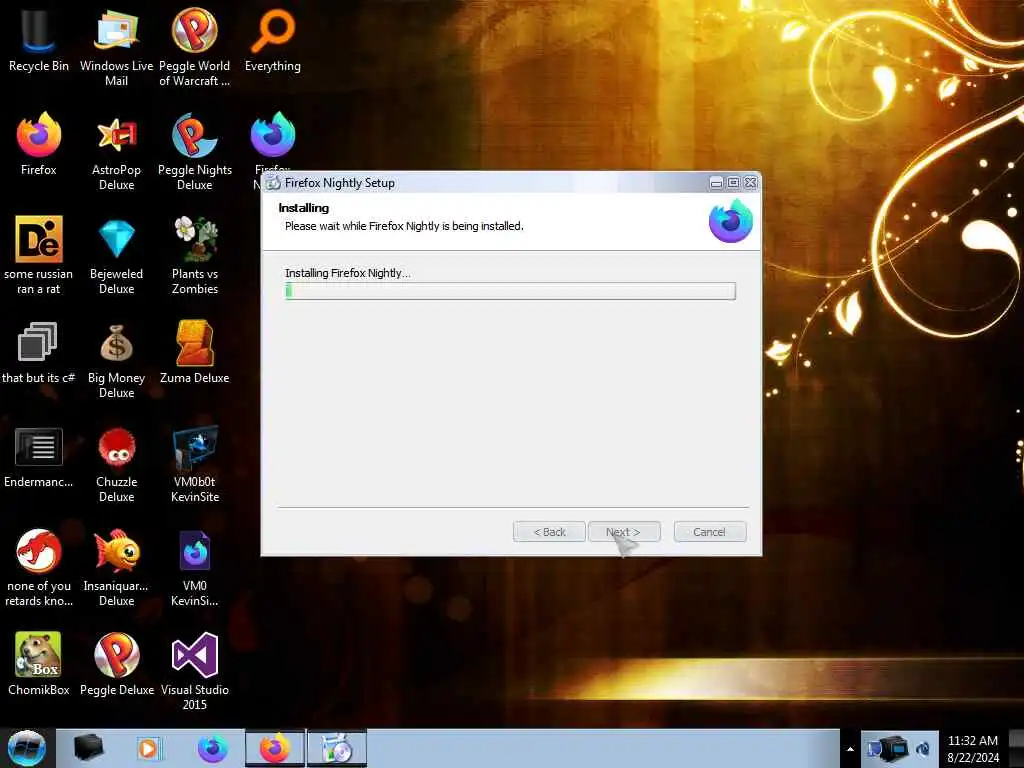This screenshot has width=1024, height=768.
Task: Select the VM0b0t KevinSite icon
Action: point(195,464)
